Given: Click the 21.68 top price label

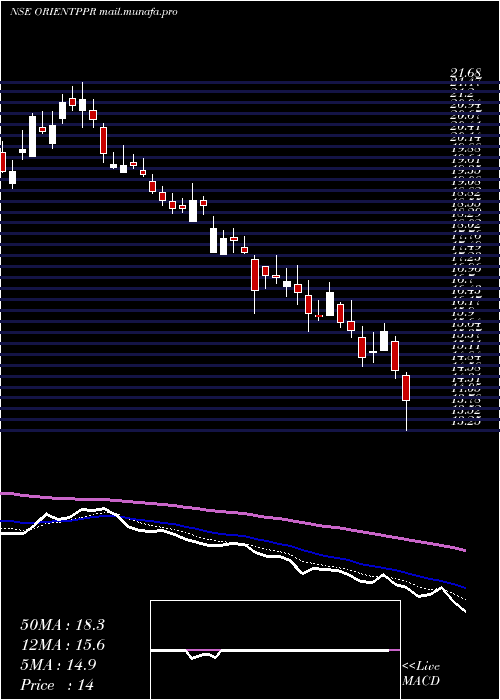Looking at the screenshot, I should (x=466, y=72).
